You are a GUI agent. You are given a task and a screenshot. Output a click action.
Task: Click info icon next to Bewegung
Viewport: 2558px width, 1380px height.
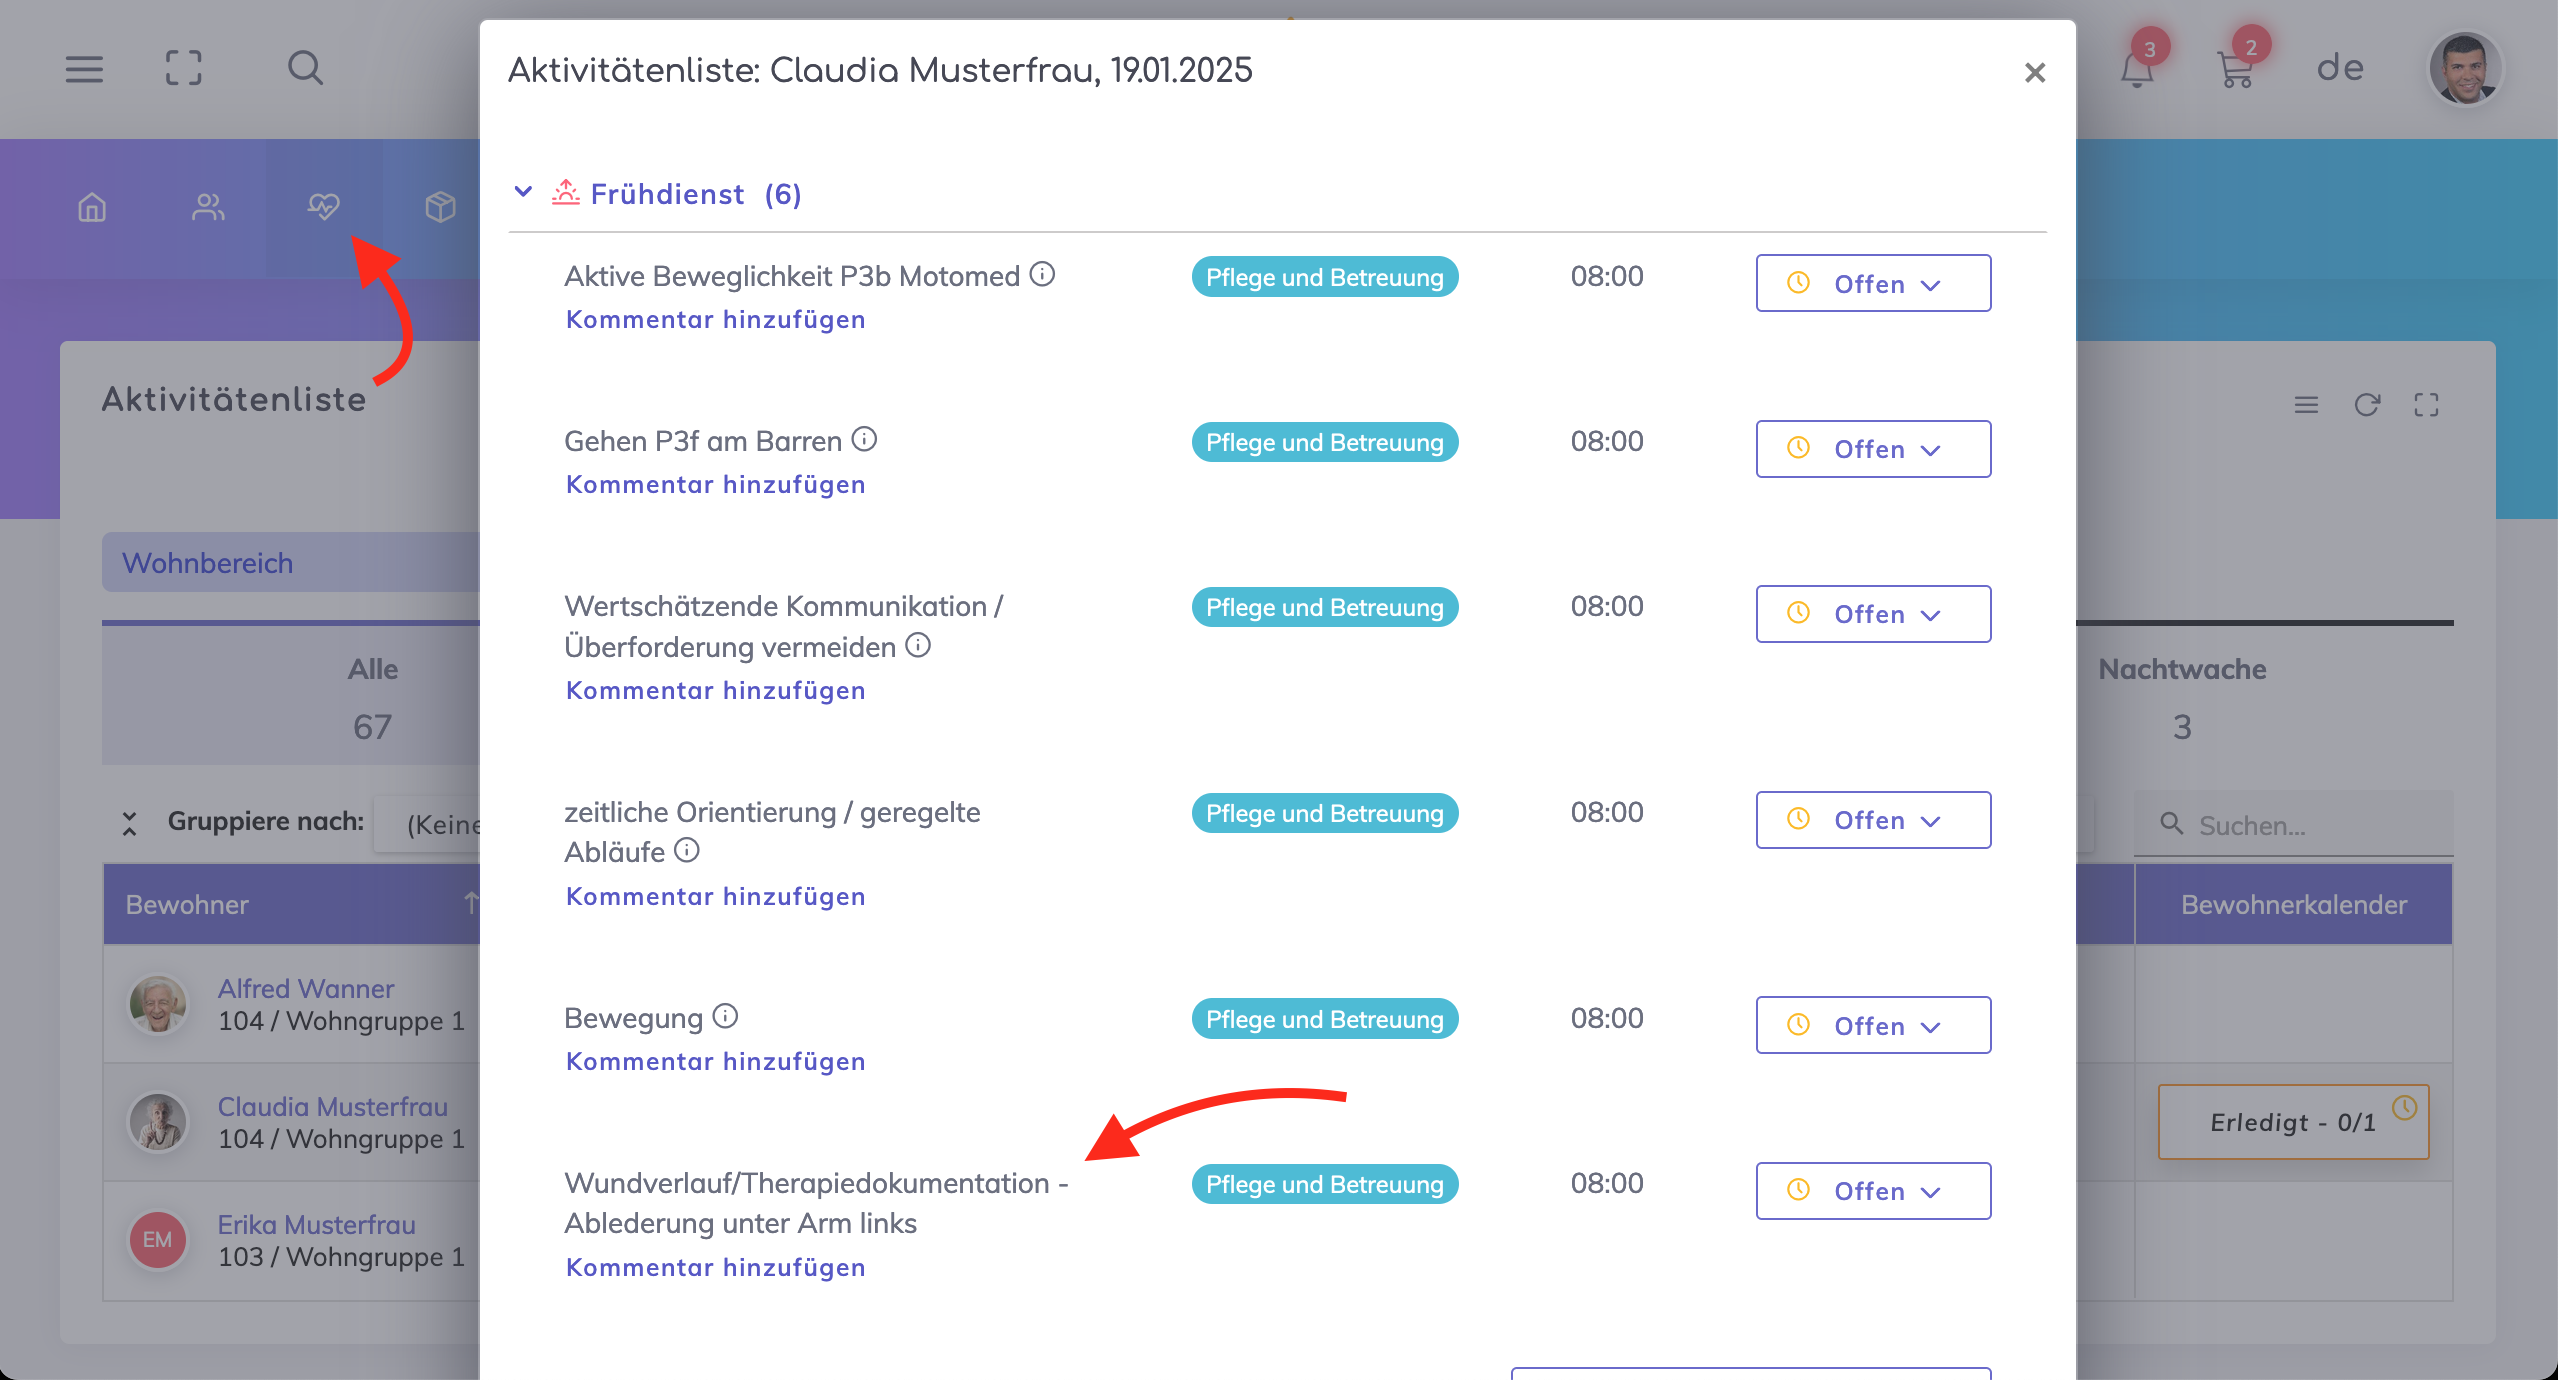[x=725, y=1017]
